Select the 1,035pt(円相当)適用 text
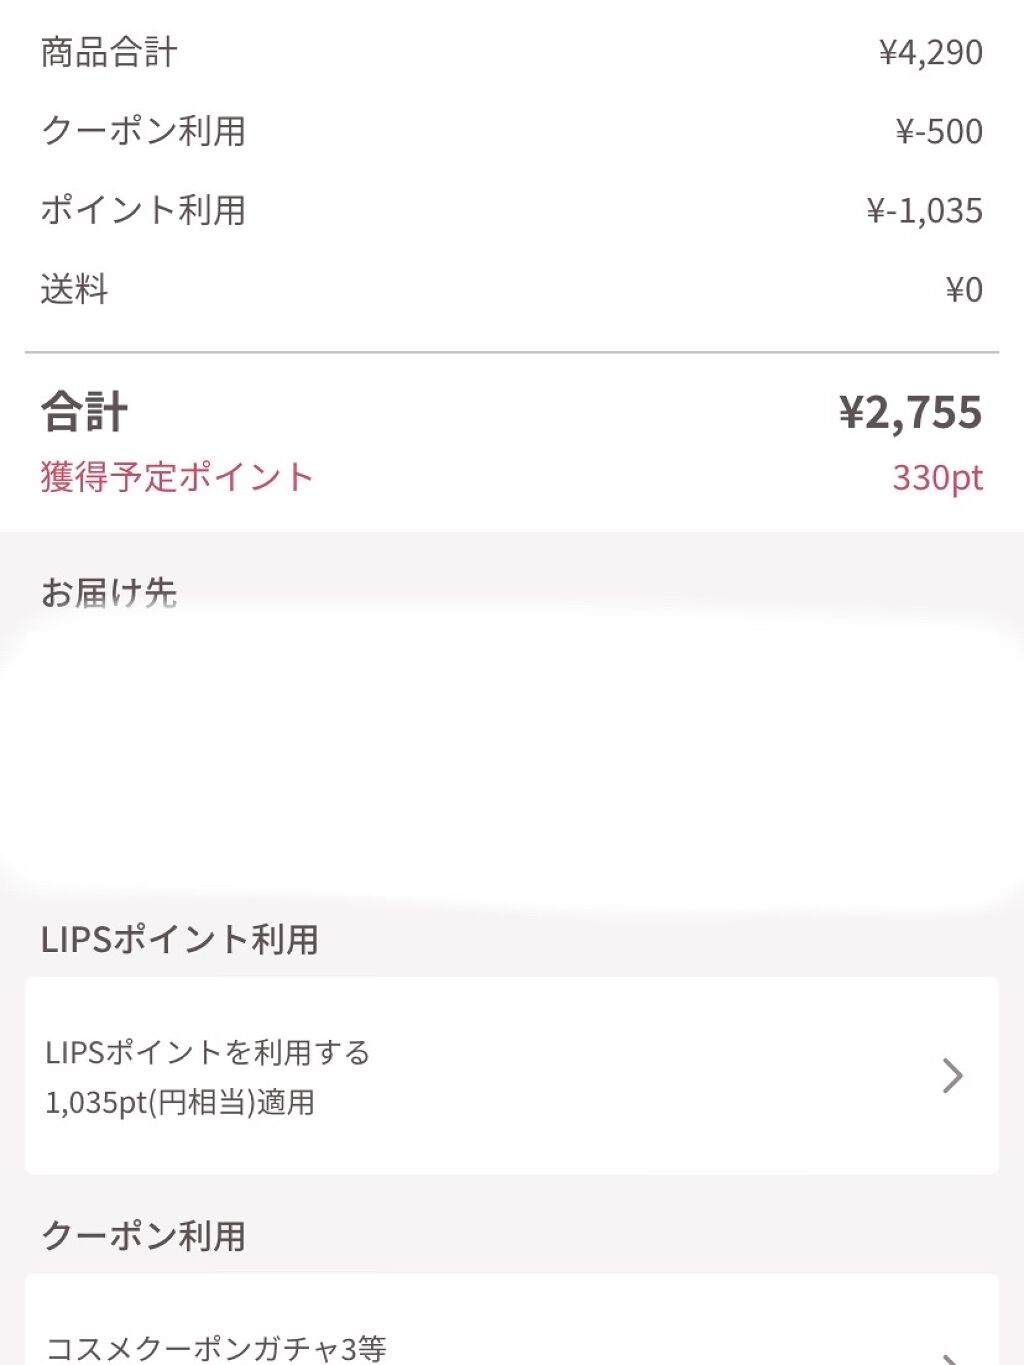 pyautogui.click(x=180, y=1102)
